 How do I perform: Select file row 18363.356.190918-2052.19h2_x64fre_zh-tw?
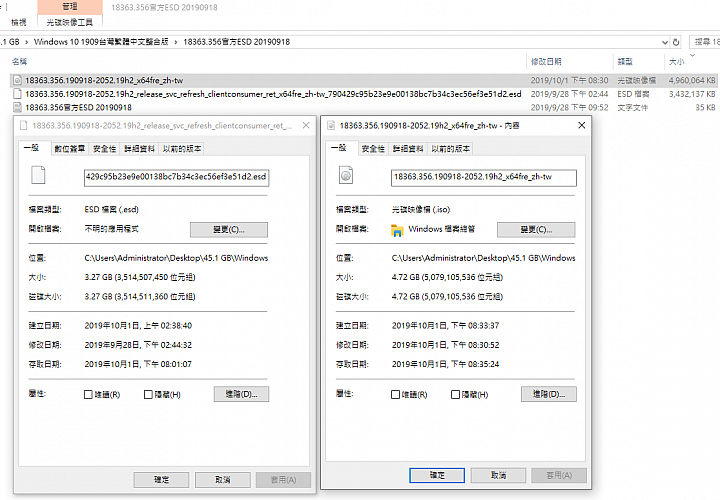pos(364,80)
